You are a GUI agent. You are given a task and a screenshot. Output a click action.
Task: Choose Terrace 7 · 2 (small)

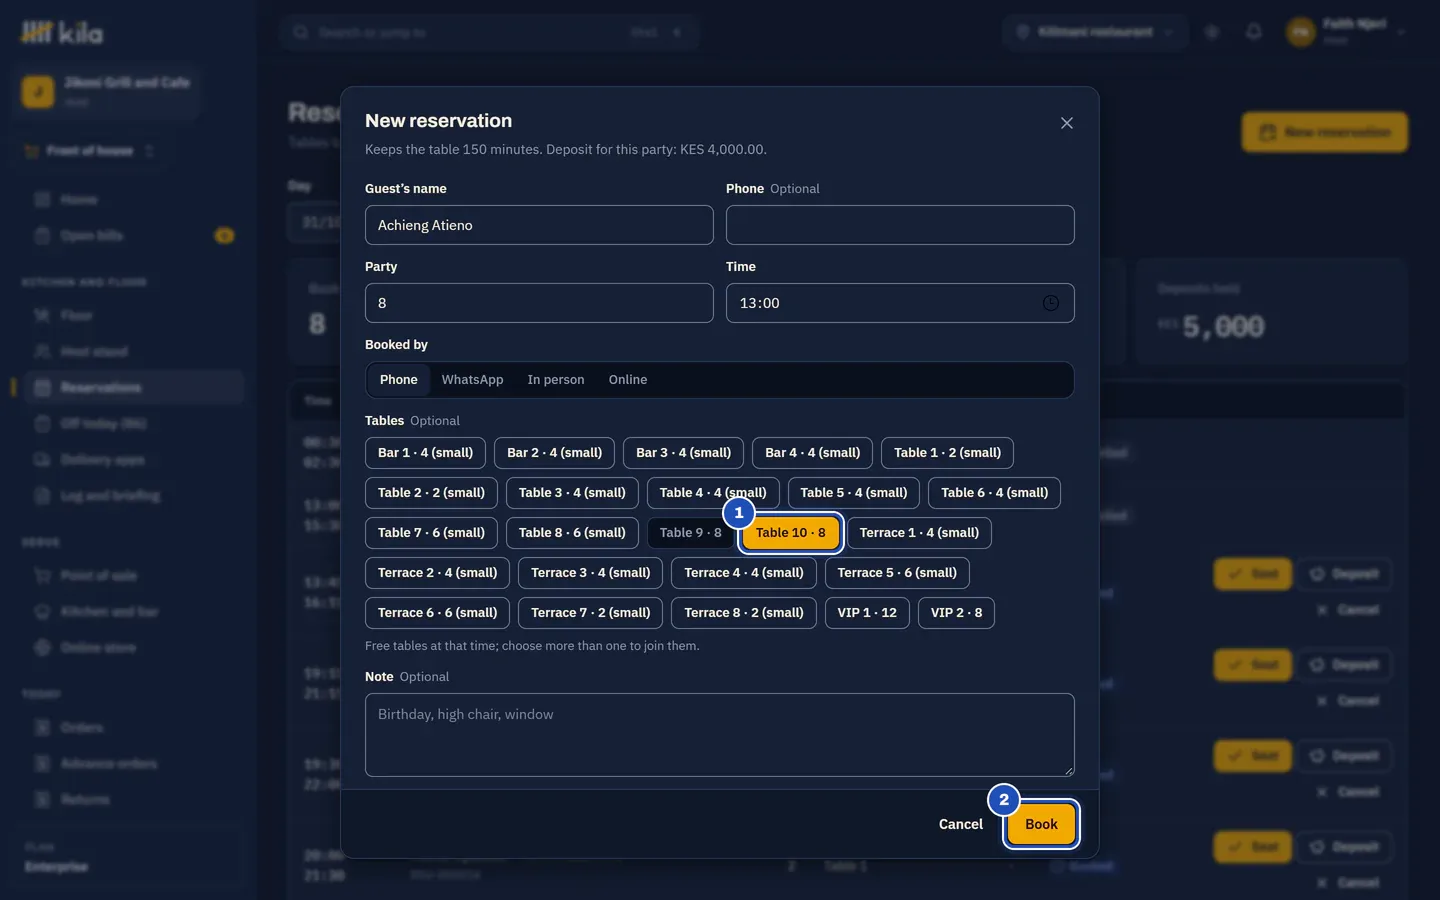(x=591, y=613)
